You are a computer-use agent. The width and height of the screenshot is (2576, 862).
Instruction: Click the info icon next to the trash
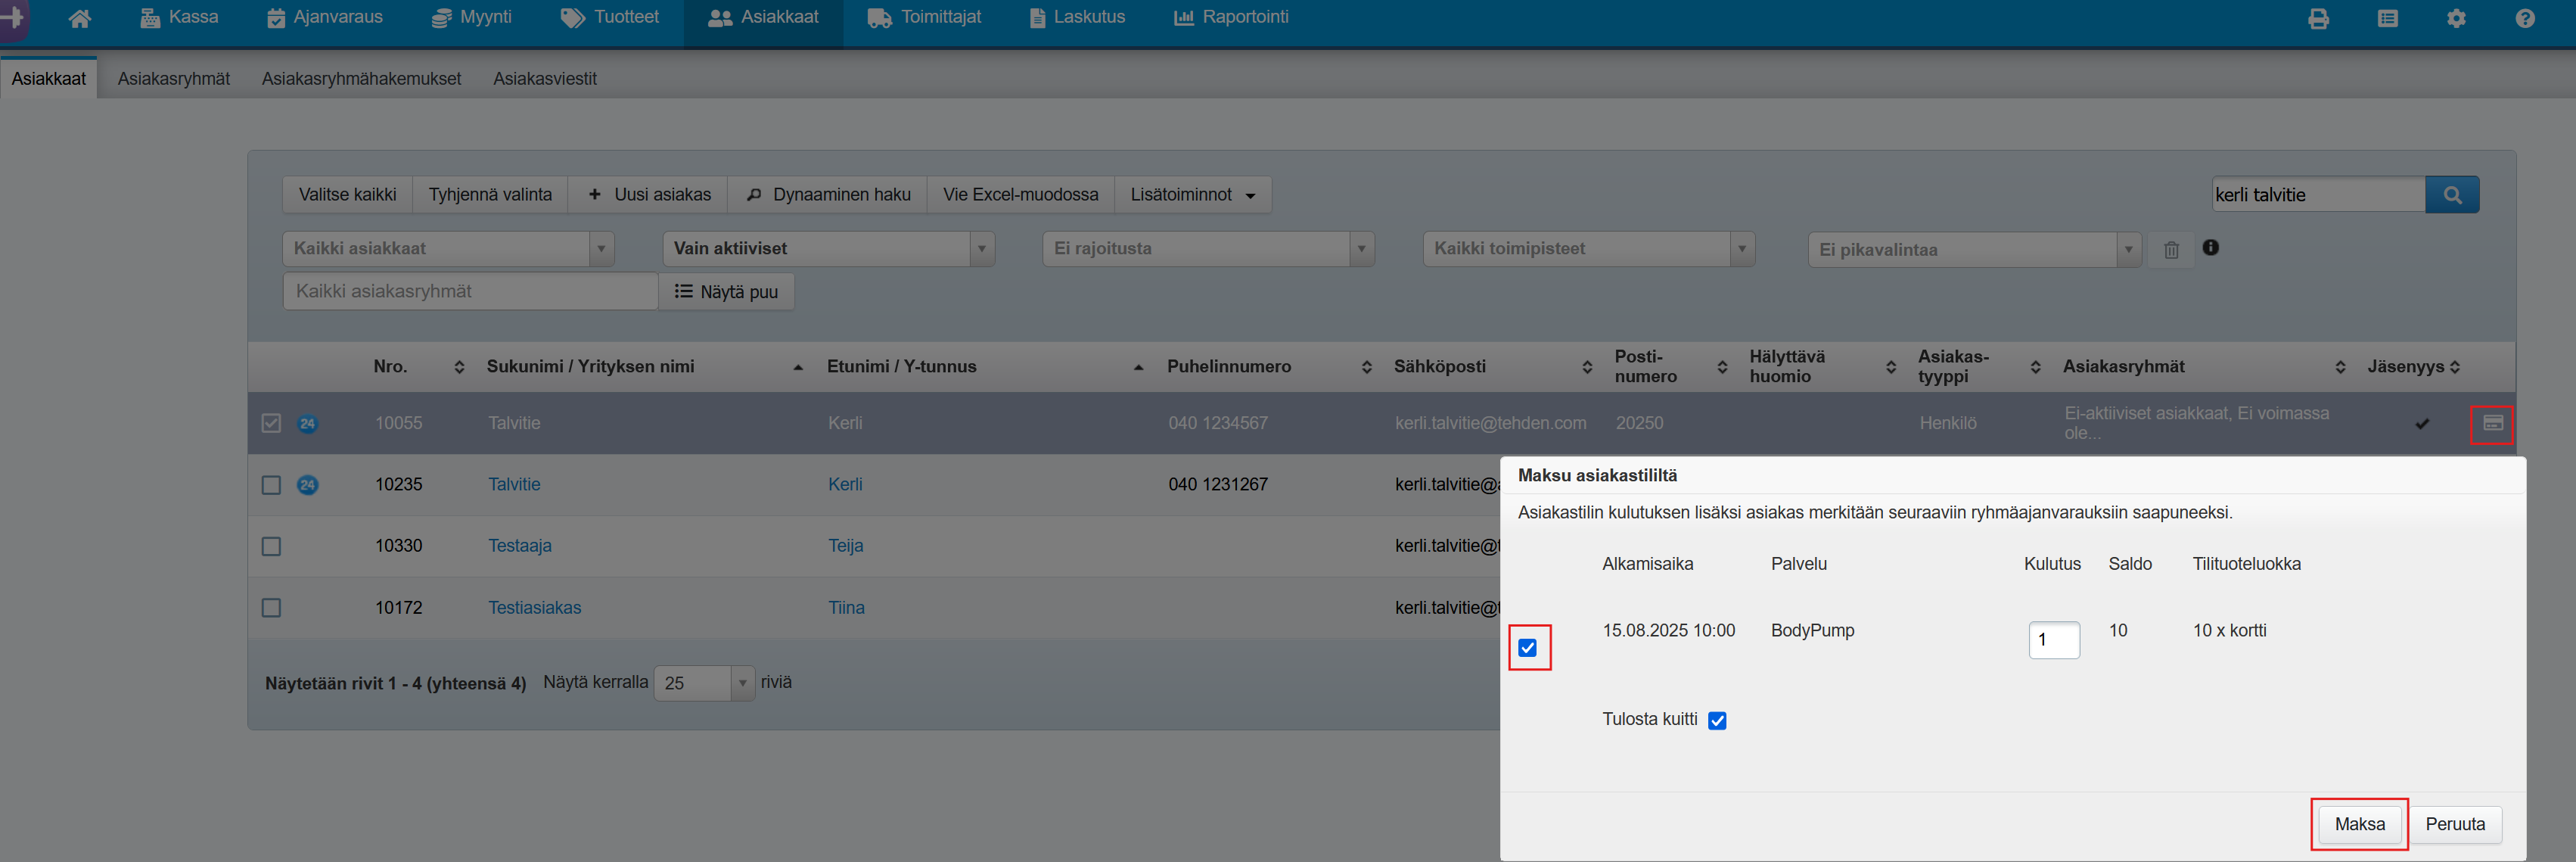2210,247
